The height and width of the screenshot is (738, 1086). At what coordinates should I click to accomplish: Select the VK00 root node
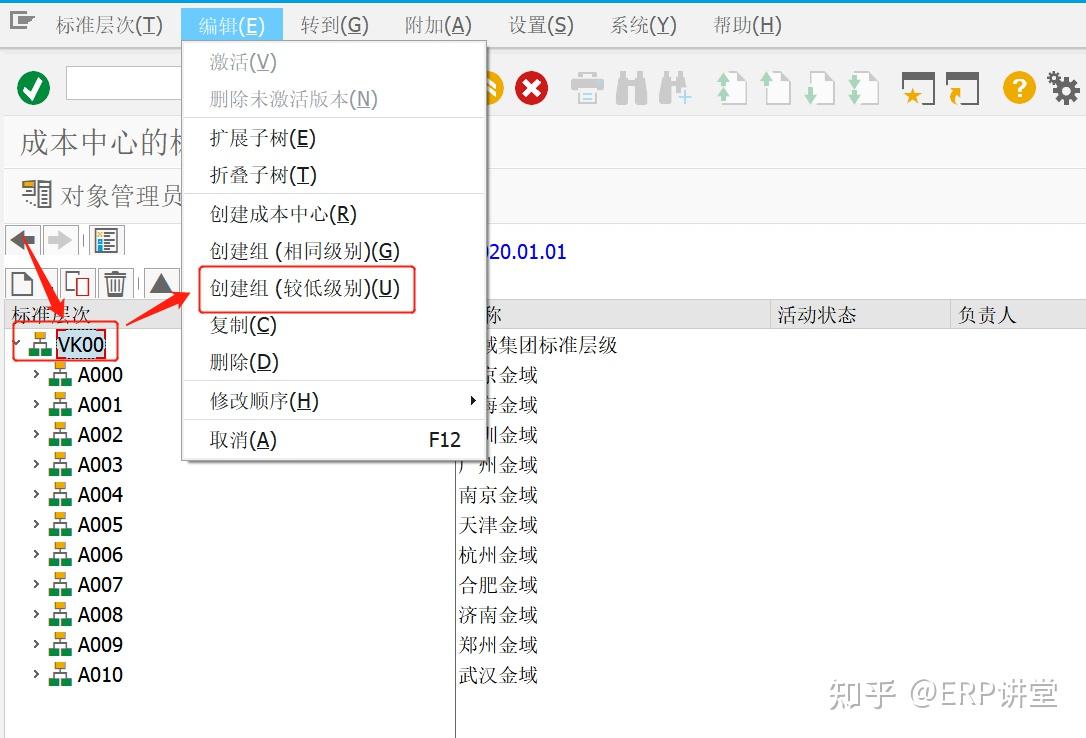(x=80, y=344)
